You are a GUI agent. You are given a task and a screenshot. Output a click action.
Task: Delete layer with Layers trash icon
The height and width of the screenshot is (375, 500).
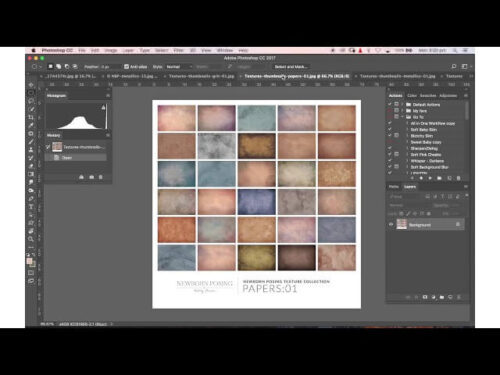click(459, 297)
